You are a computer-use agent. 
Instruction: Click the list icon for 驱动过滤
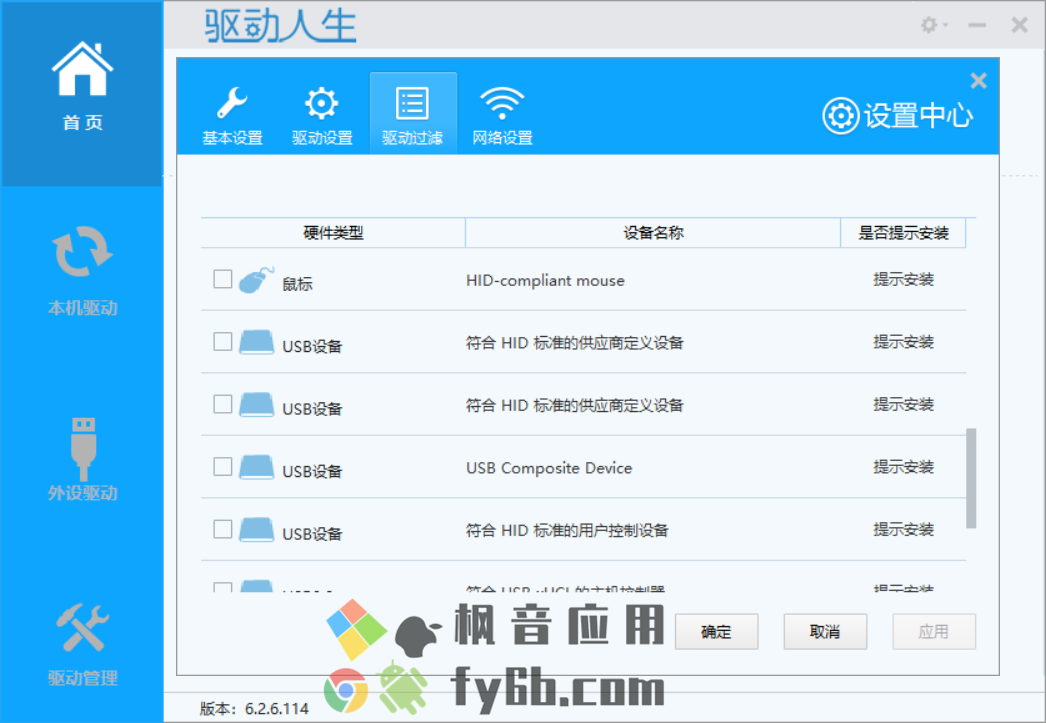tap(412, 103)
